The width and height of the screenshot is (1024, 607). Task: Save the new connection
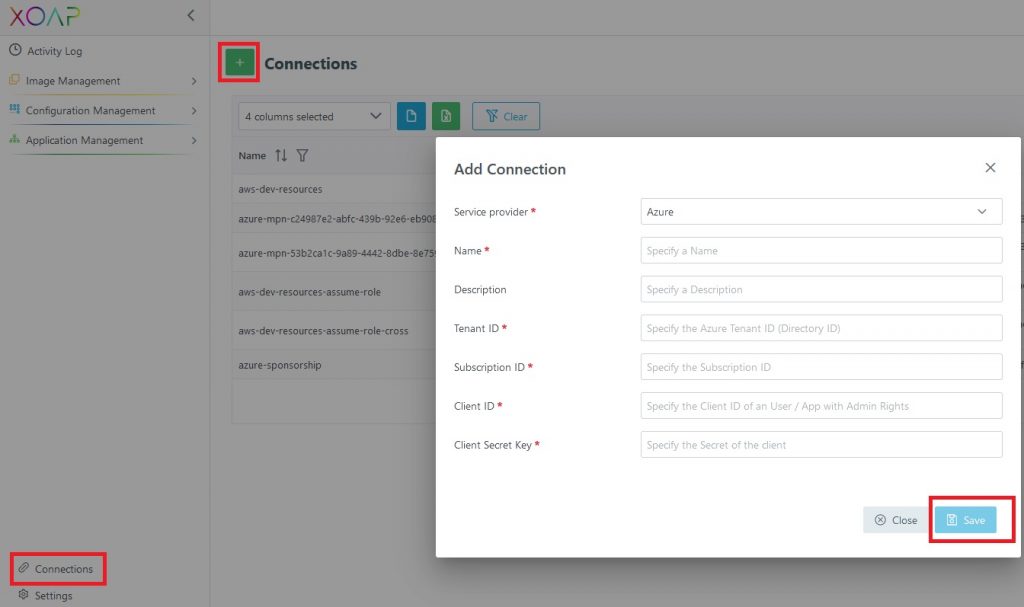pos(965,519)
